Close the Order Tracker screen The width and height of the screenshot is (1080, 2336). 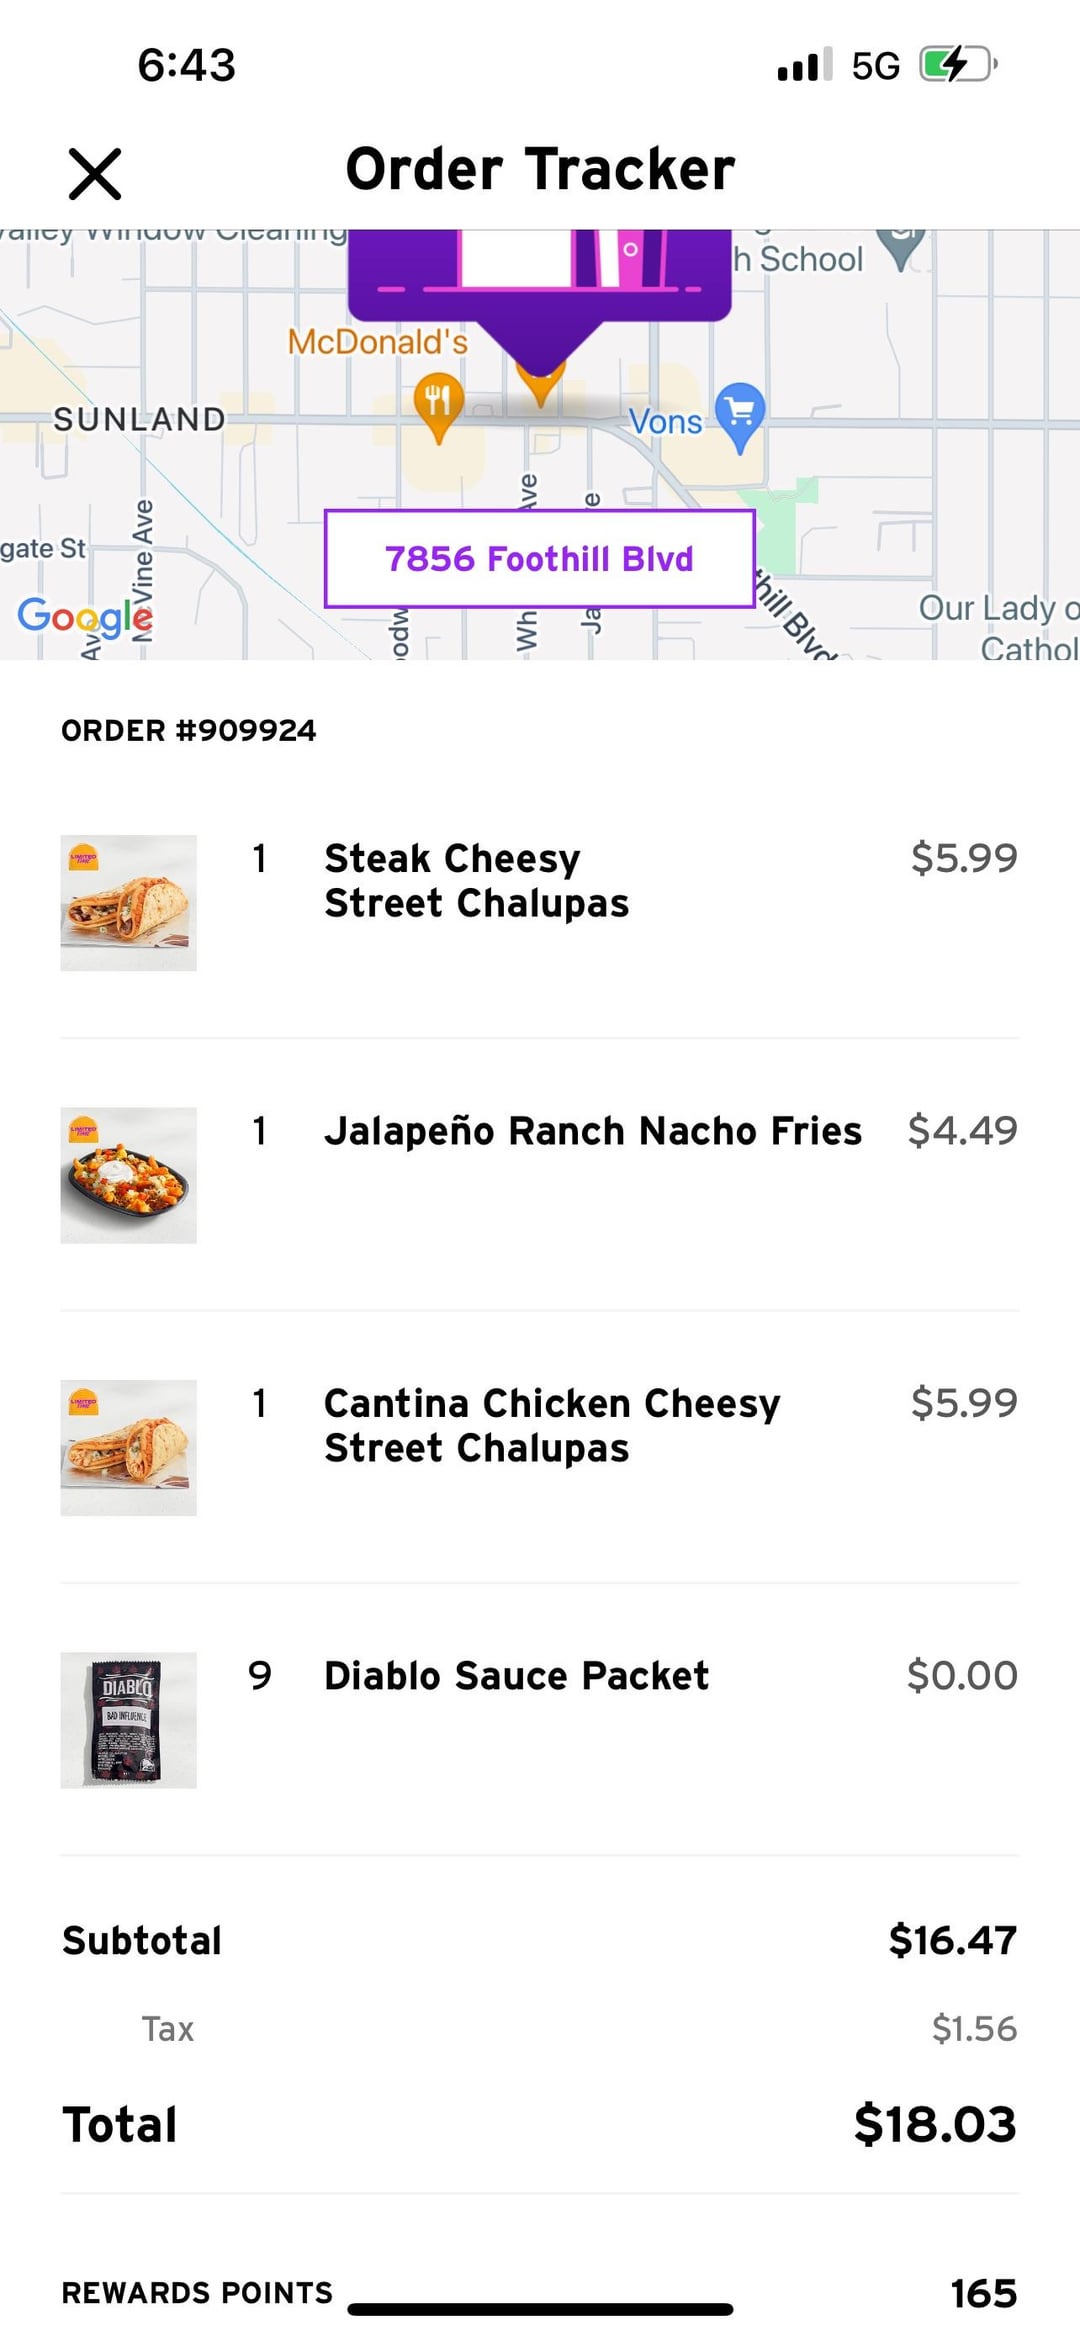pos(95,173)
